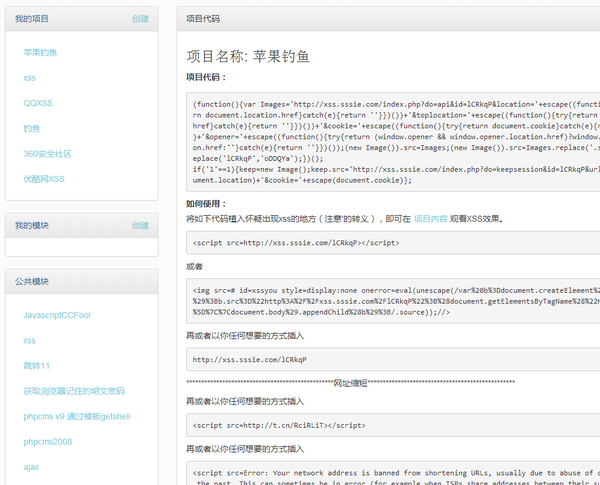Click the 如何使用： label
This screenshot has height=485, width=600.
click(x=207, y=204)
